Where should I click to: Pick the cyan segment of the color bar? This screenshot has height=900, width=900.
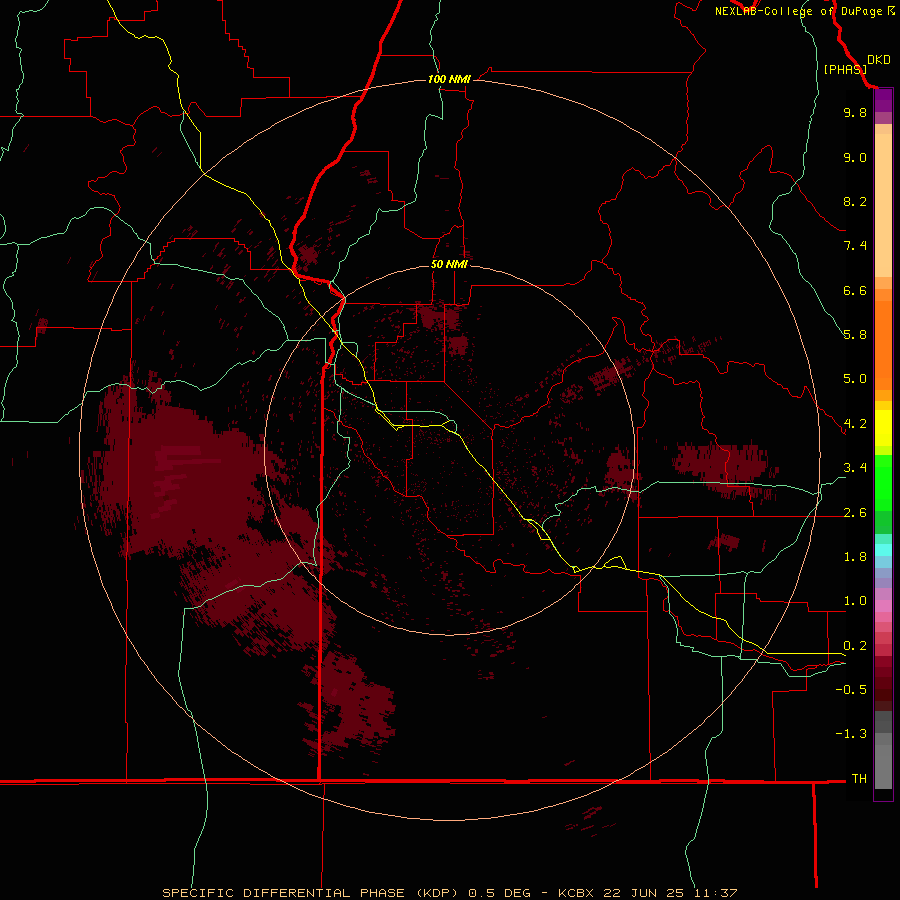pyautogui.click(x=883, y=549)
